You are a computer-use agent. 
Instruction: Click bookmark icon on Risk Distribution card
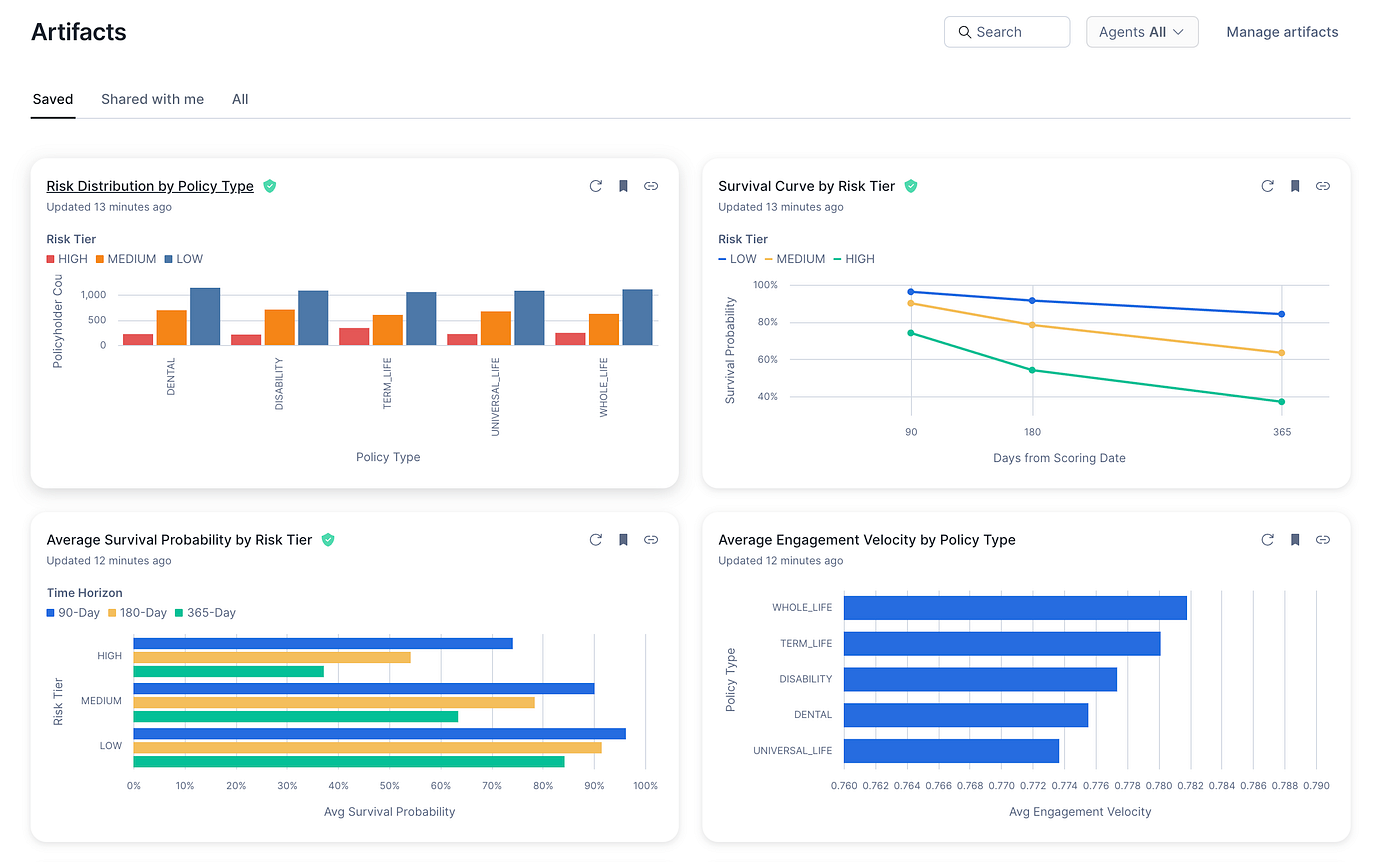(623, 186)
